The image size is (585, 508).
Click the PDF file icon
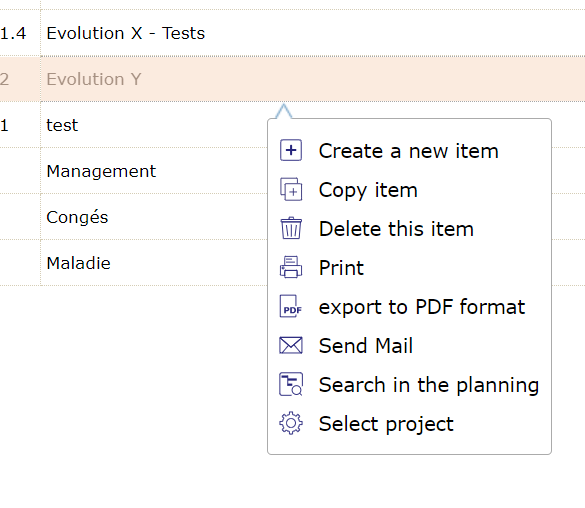[291, 306]
